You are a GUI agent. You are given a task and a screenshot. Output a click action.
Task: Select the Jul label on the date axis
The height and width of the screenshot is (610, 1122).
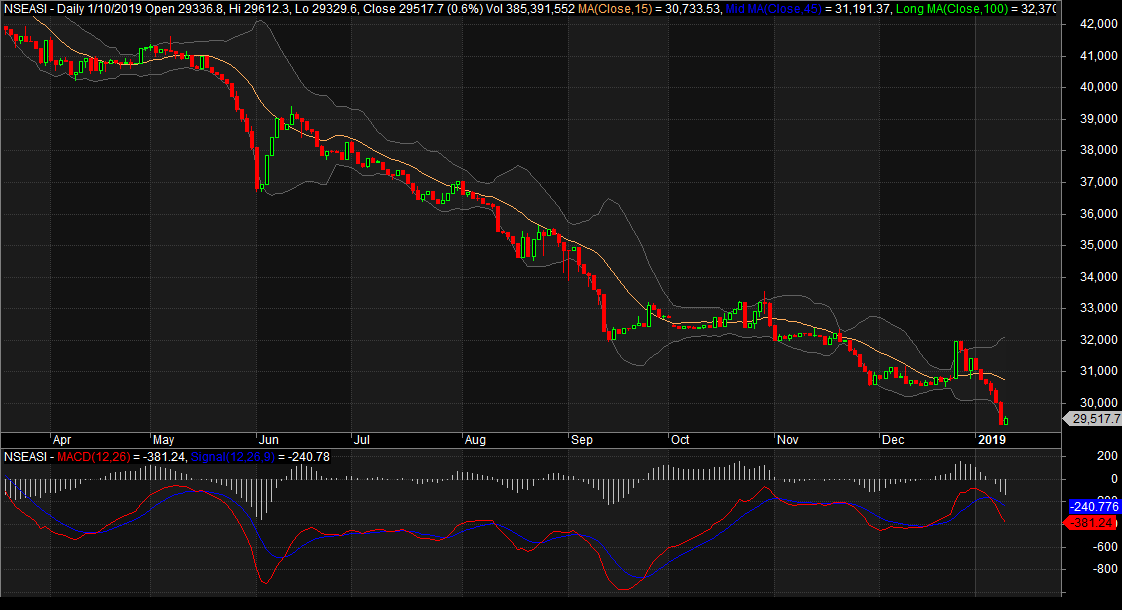point(361,440)
